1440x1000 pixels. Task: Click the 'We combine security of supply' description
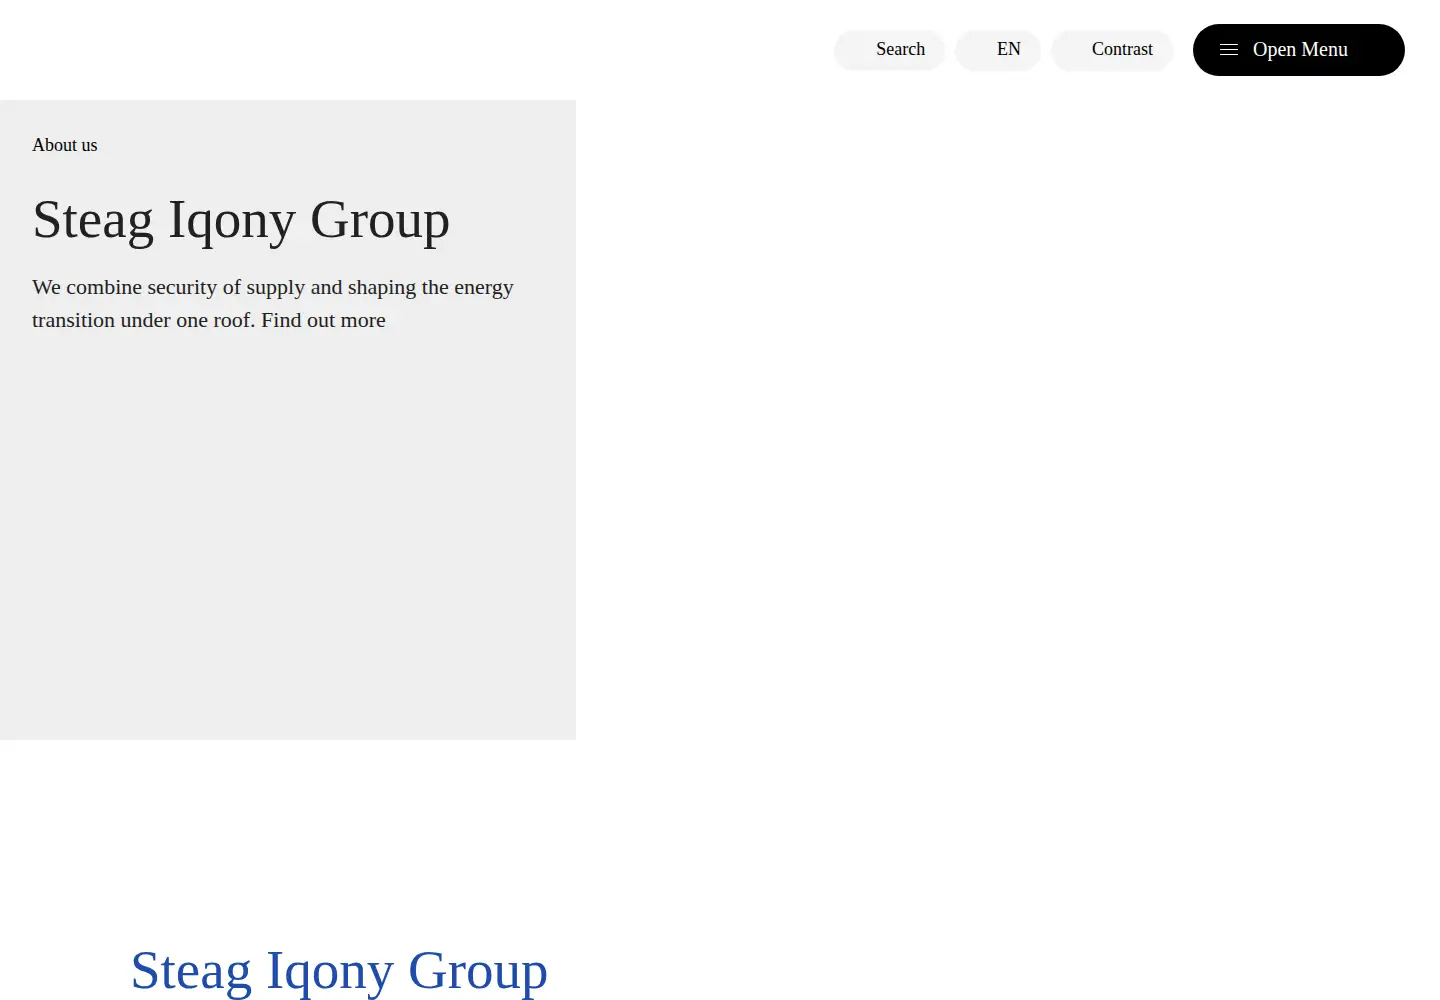tap(273, 303)
